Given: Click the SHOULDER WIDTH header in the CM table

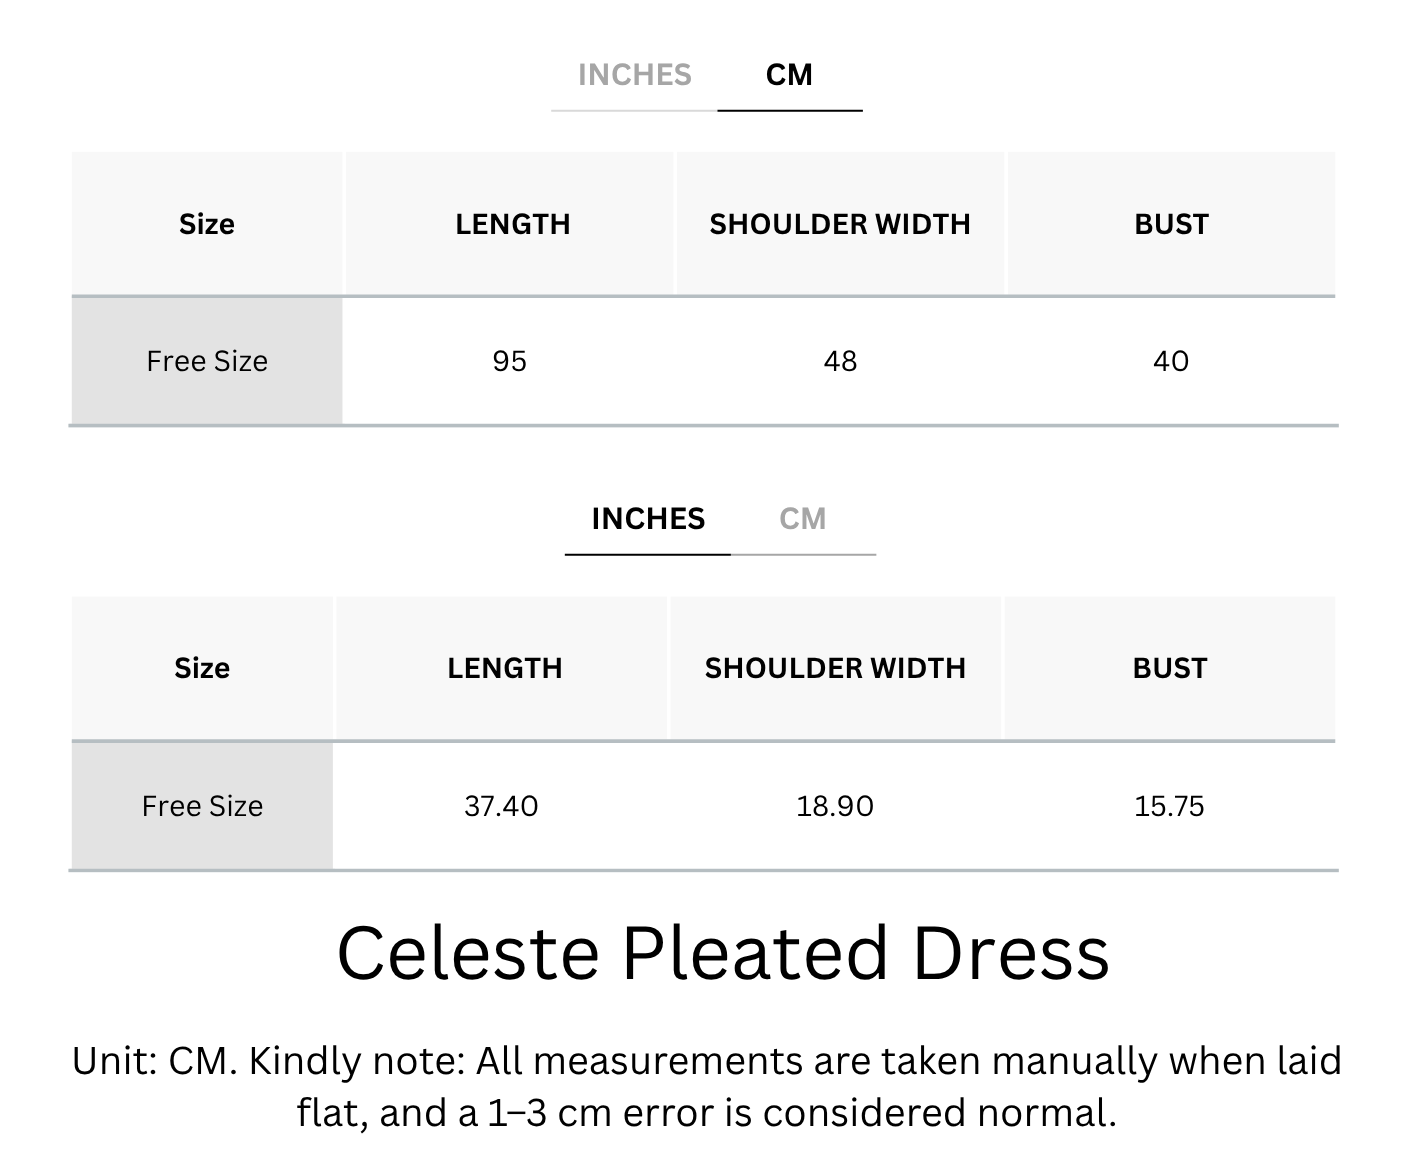Looking at the screenshot, I should click(x=840, y=224).
